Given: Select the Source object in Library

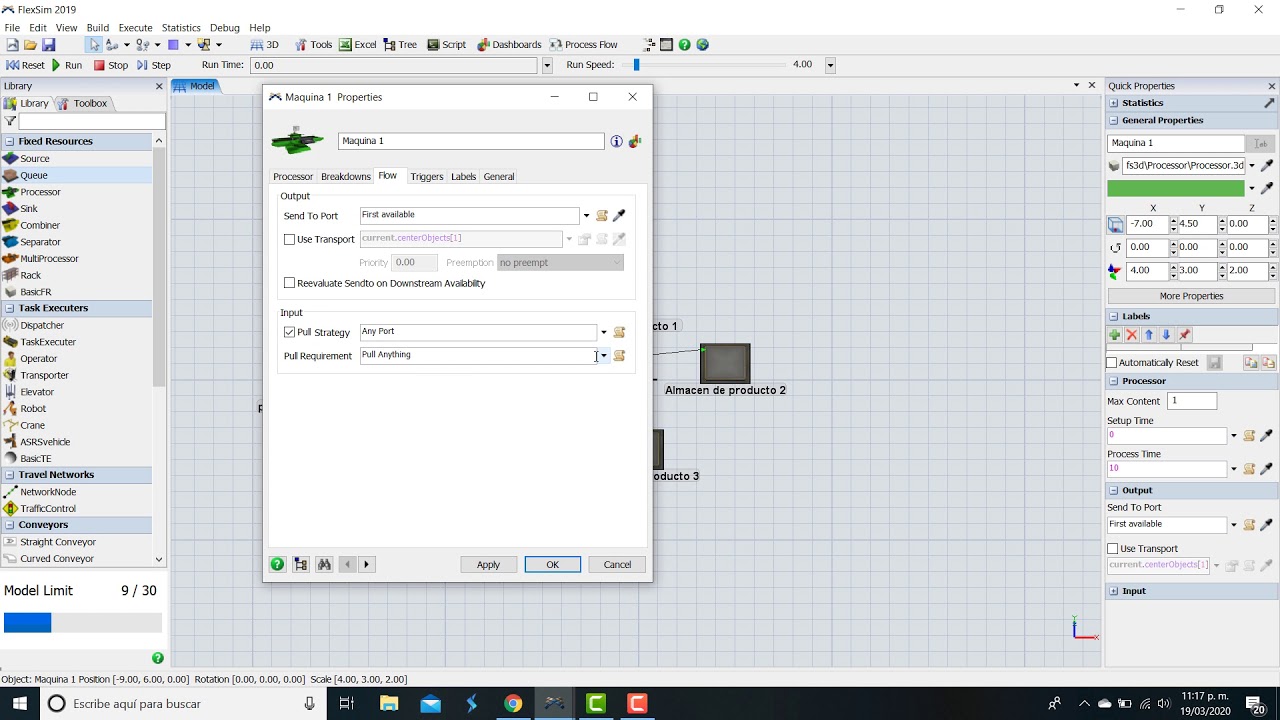Looking at the screenshot, I should (x=34, y=158).
